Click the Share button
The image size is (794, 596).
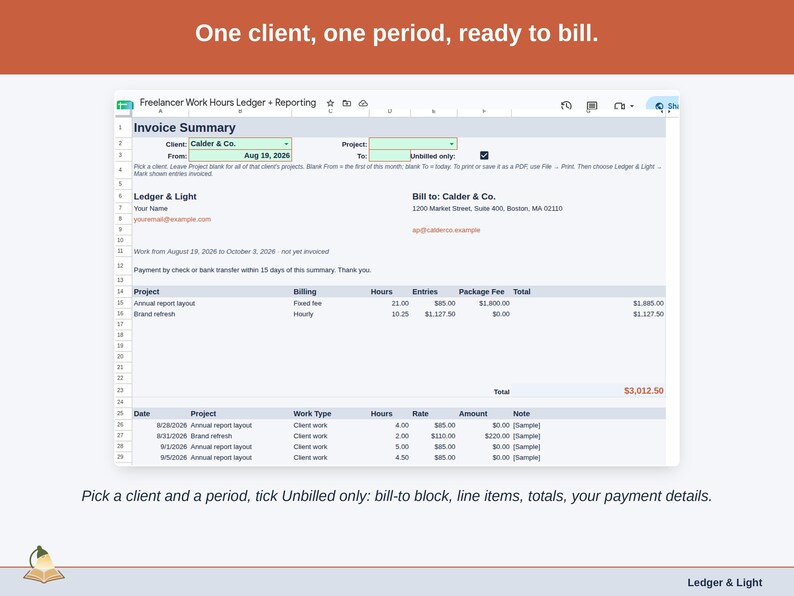(663, 105)
